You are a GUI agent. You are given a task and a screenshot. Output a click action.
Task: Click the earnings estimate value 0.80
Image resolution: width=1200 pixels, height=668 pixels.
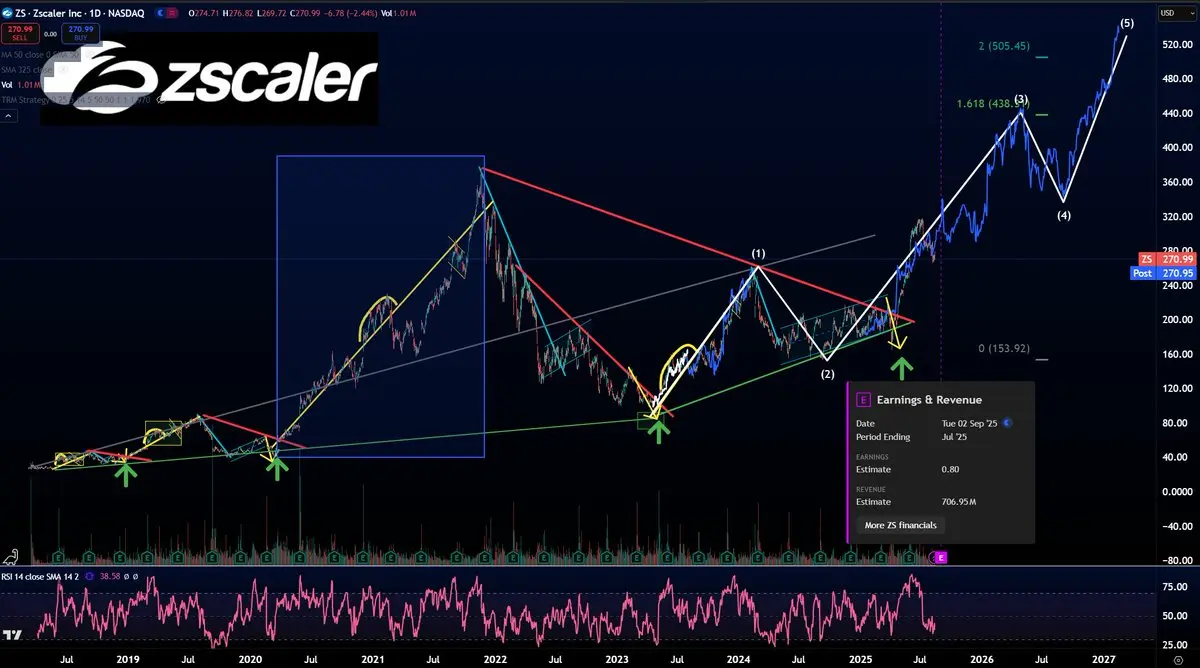(950, 469)
